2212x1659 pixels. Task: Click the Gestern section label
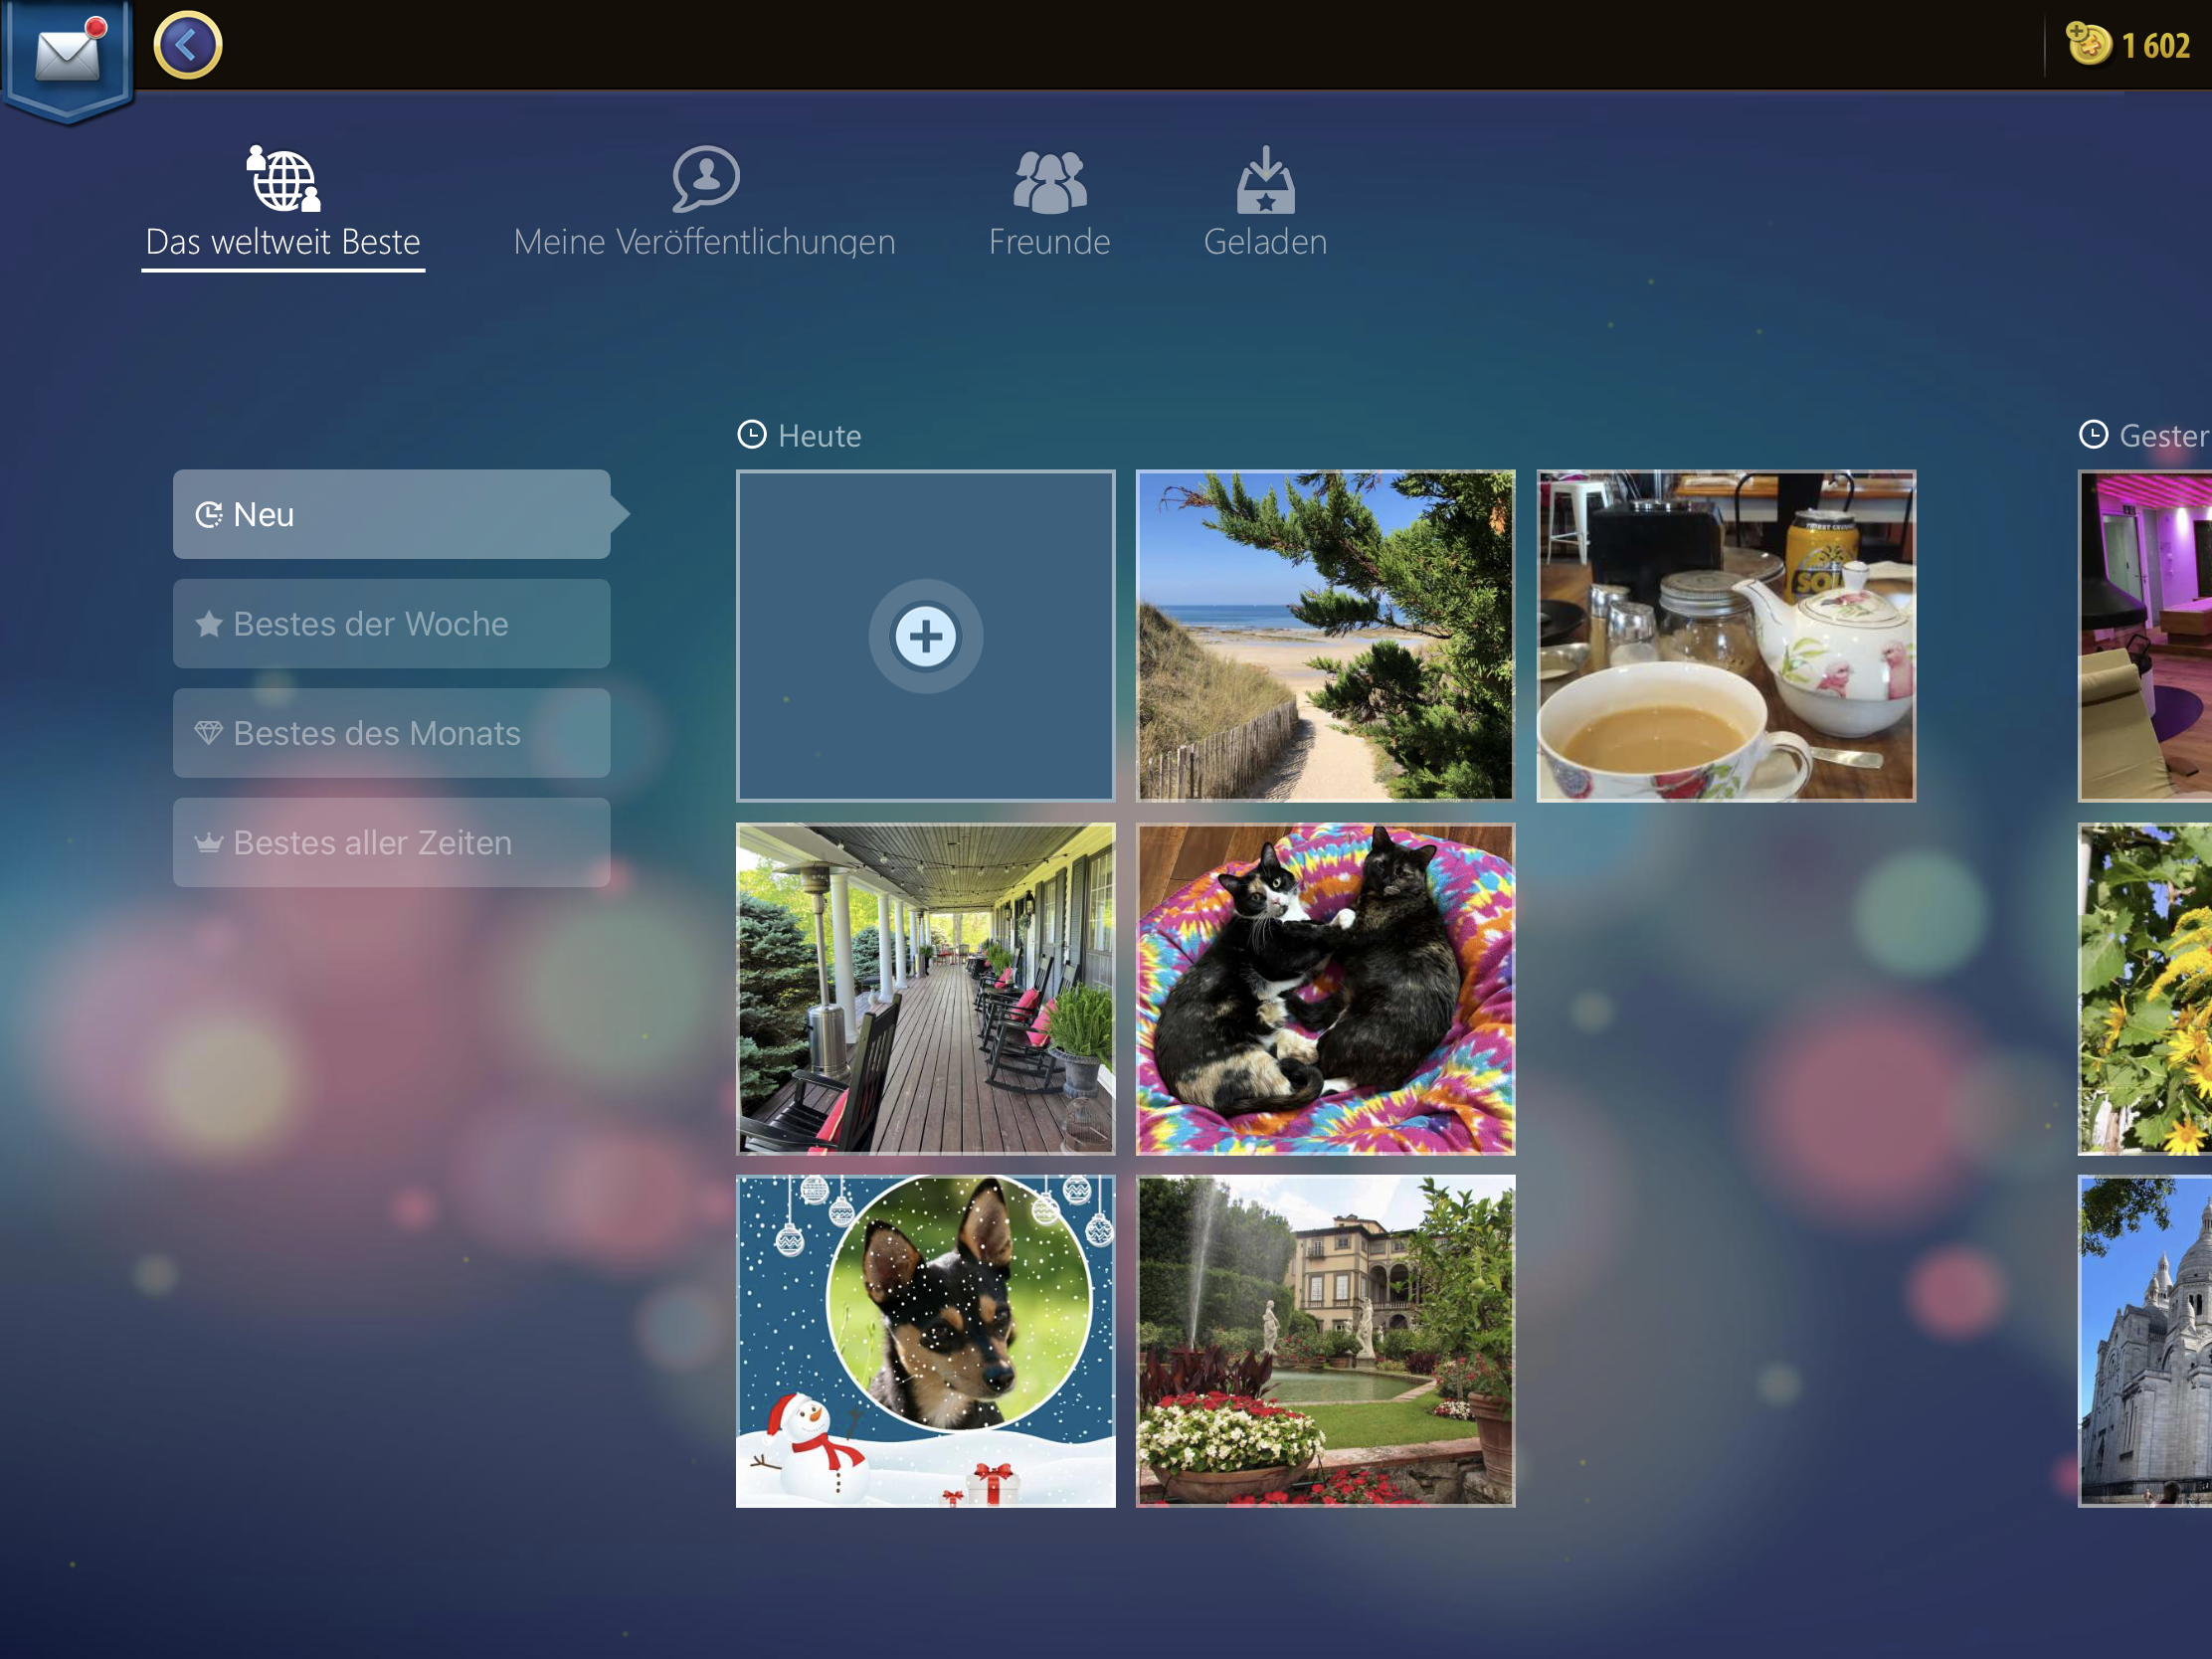tap(2165, 436)
